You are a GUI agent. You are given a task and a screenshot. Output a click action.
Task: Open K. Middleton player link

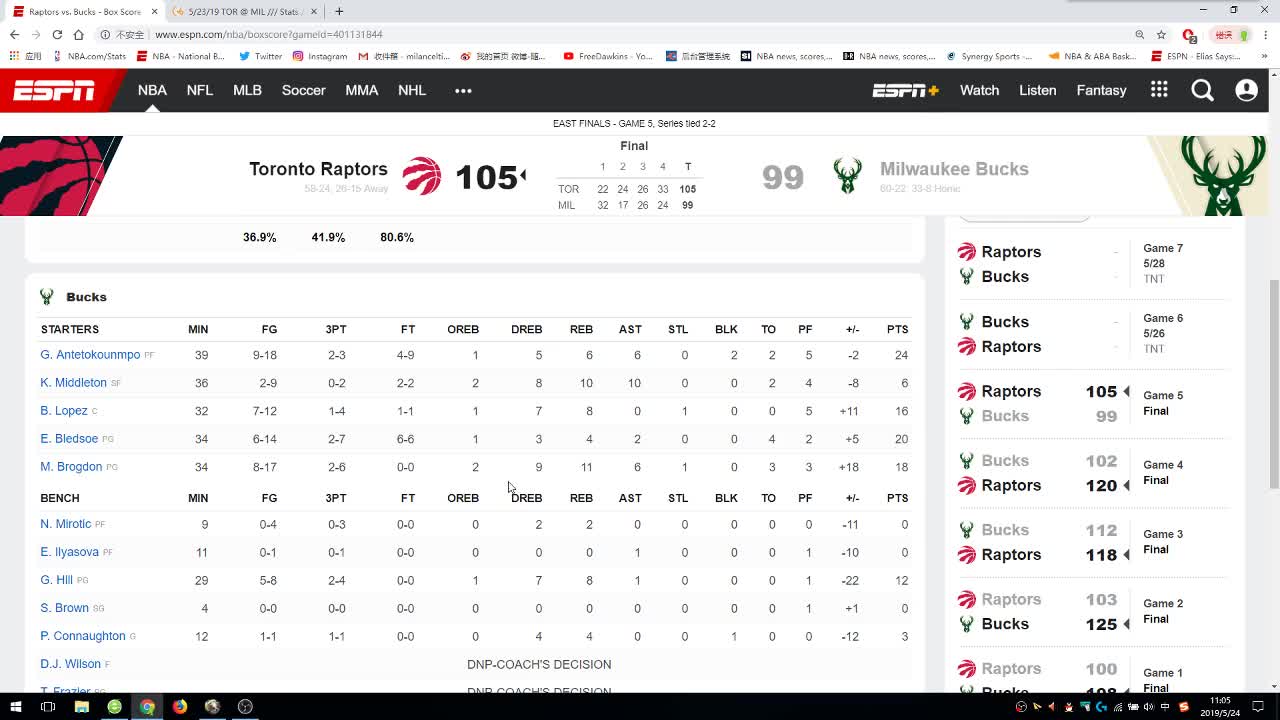coord(73,383)
